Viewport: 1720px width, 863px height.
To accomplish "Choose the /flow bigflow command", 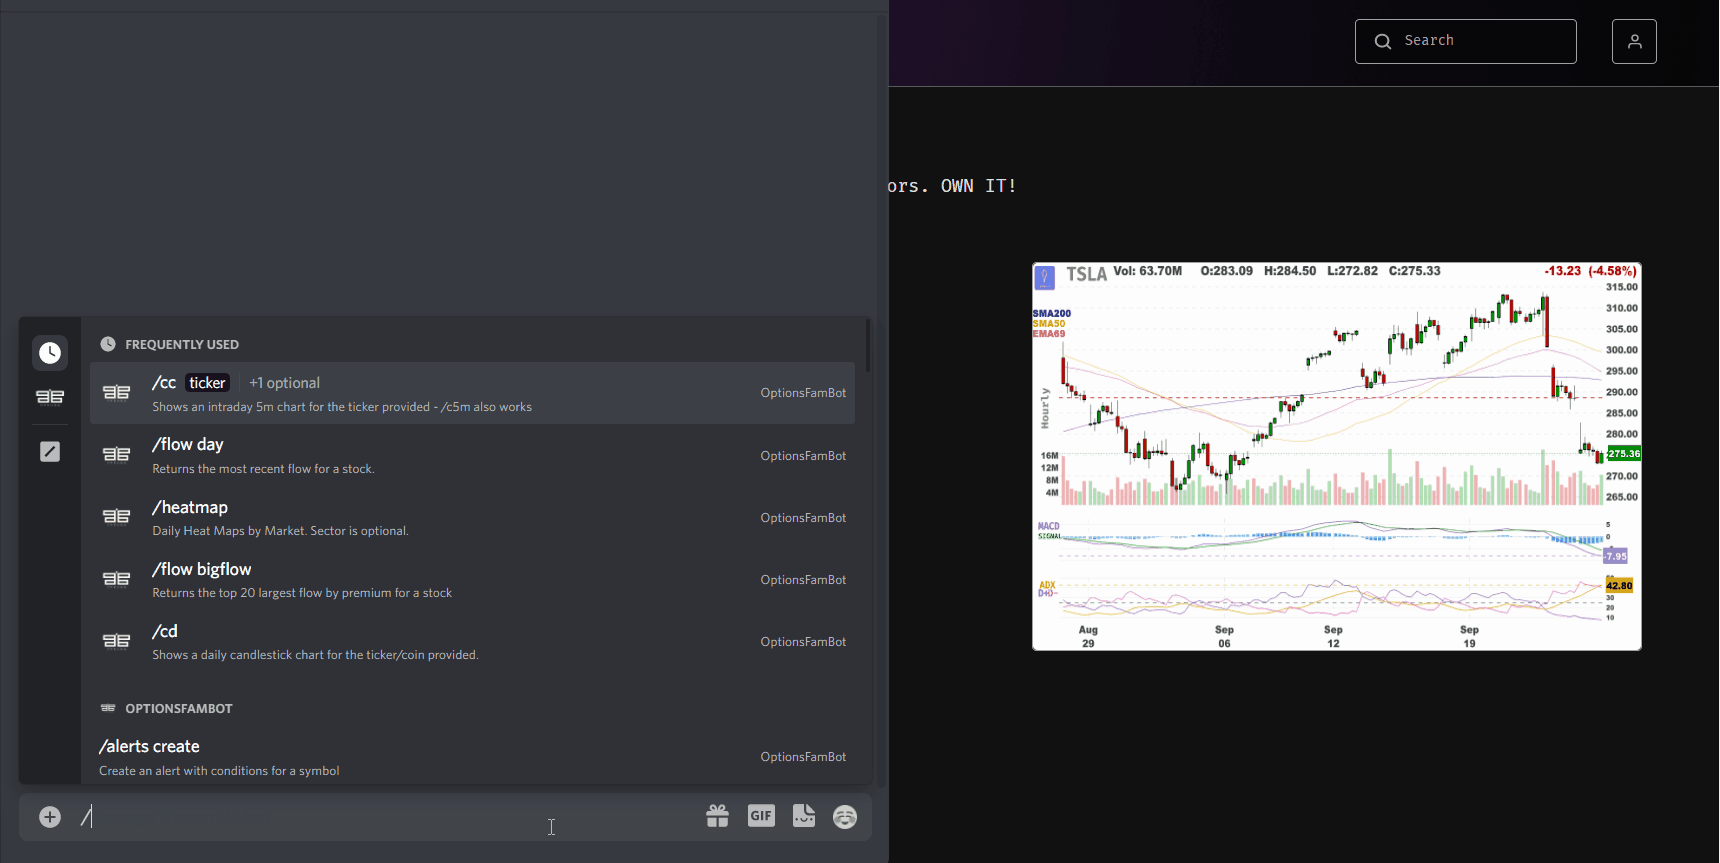I will (x=470, y=580).
